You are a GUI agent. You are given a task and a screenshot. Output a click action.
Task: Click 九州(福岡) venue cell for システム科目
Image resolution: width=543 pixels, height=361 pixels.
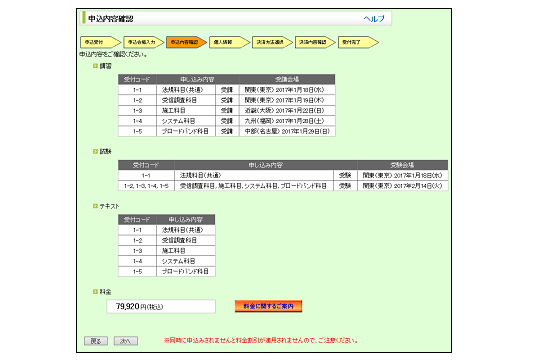(287, 121)
